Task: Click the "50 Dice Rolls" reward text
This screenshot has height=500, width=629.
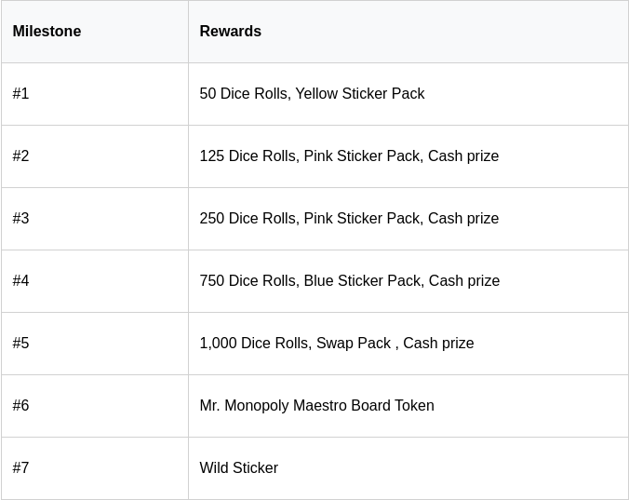Action: click(x=243, y=94)
